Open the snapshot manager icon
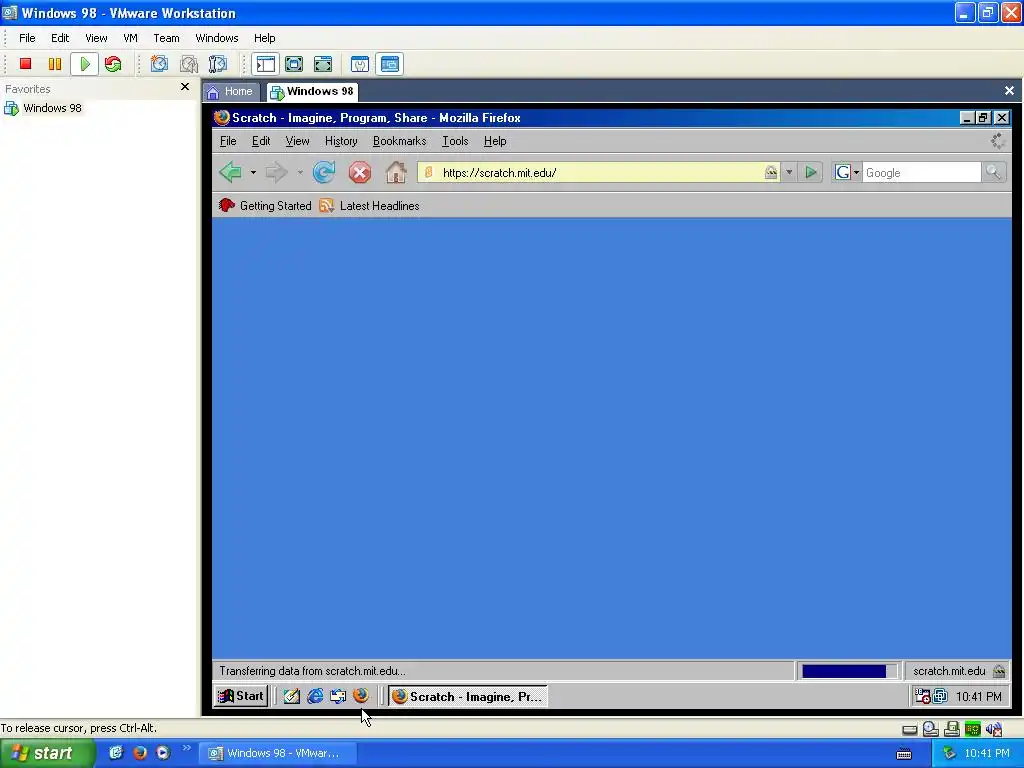The width and height of the screenshot is (1024, 768). pyautogui.click(x=217, y=64)
